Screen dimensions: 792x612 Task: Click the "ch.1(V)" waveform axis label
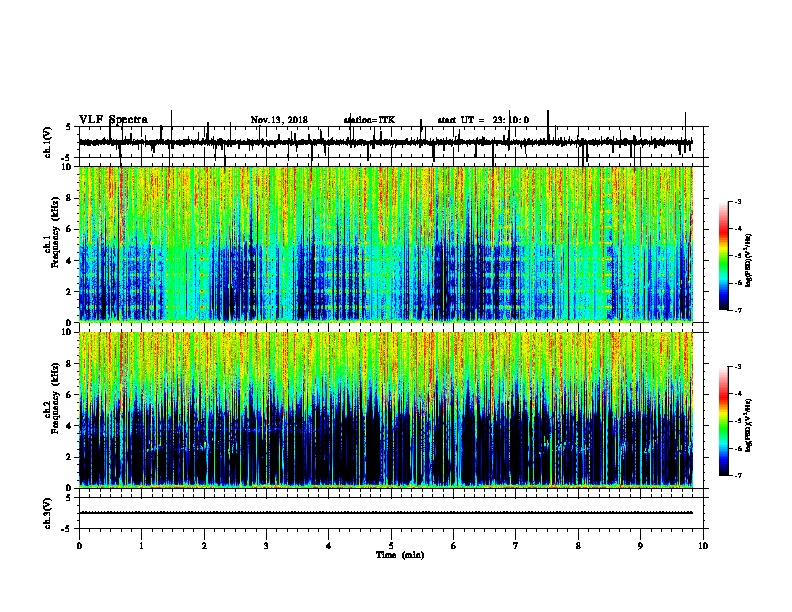[x=48, y=142]
